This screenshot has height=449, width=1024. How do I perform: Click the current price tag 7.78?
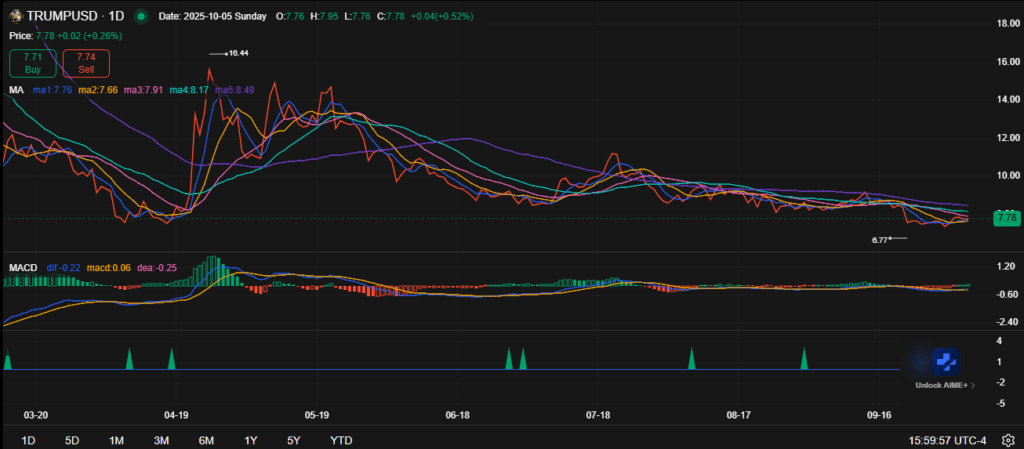pos(1005,217)
